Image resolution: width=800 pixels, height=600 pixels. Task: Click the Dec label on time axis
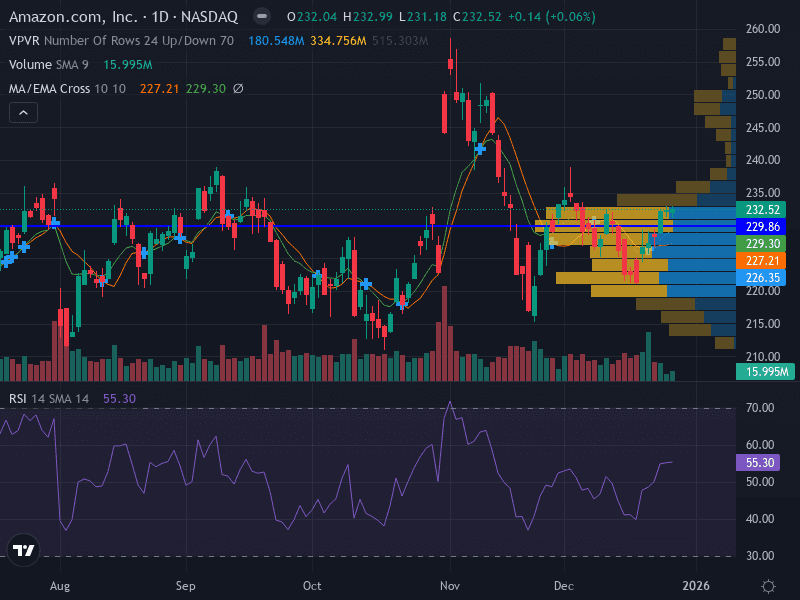(x=564, y=586)
